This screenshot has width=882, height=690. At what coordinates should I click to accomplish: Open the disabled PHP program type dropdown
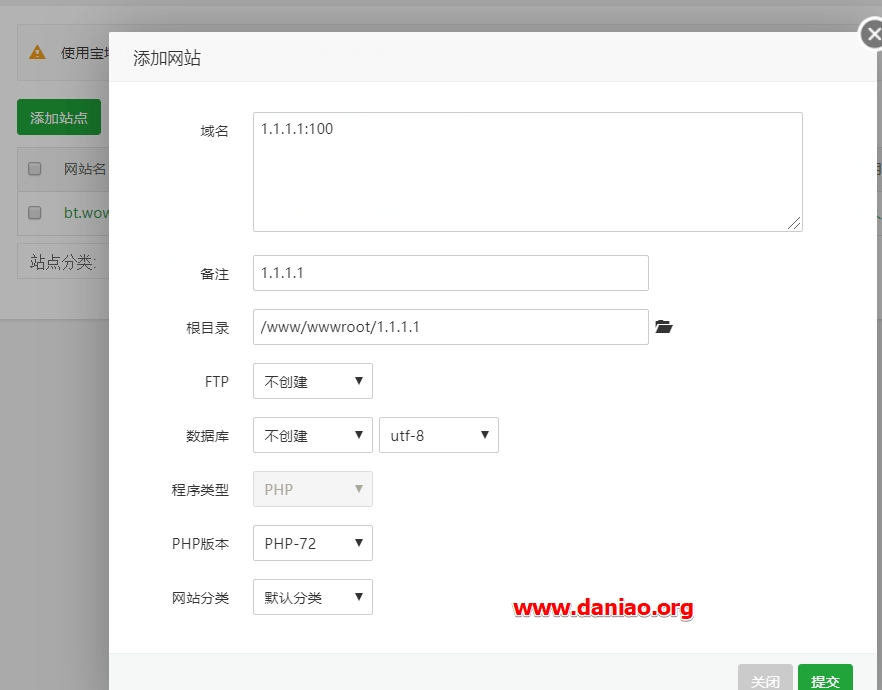(313, 489)
